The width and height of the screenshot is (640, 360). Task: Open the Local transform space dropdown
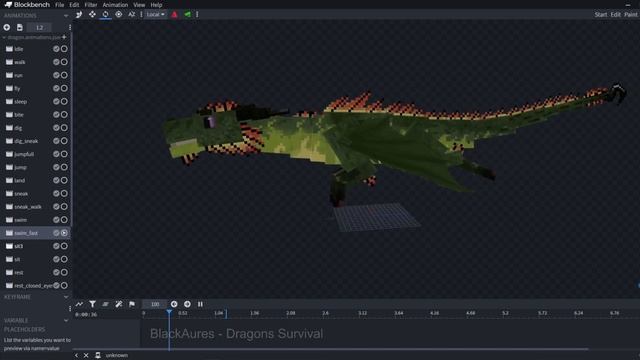(155, 14)
